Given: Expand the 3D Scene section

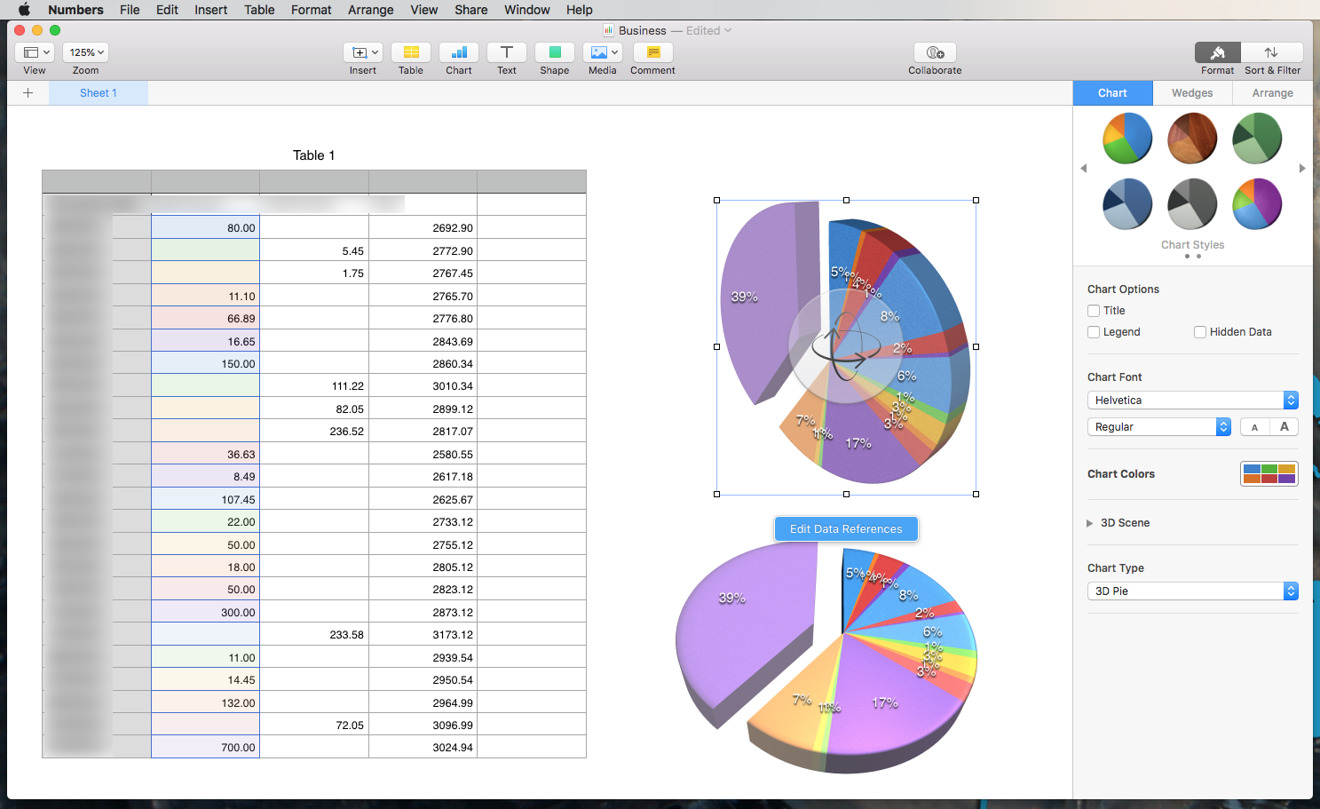Looking at the screenshot, I should point(1089,522).
